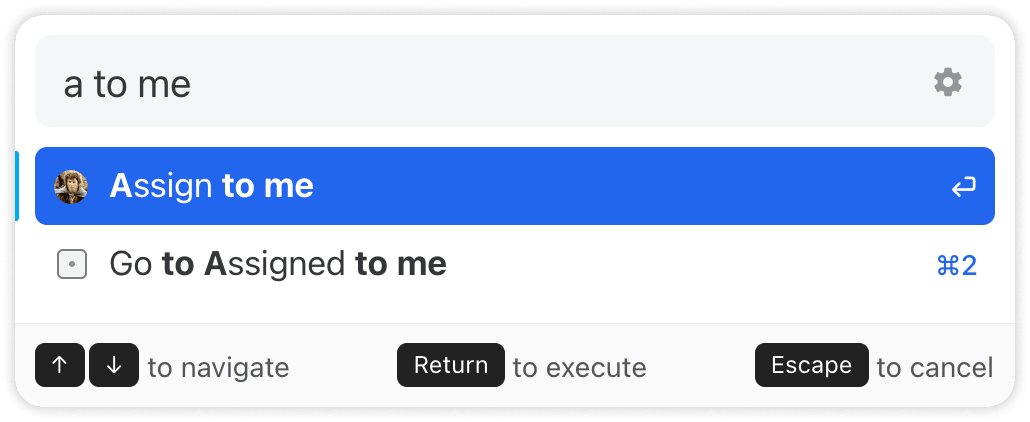Click the Return key badge
The image size is (1030, 422).
(450, 366)
